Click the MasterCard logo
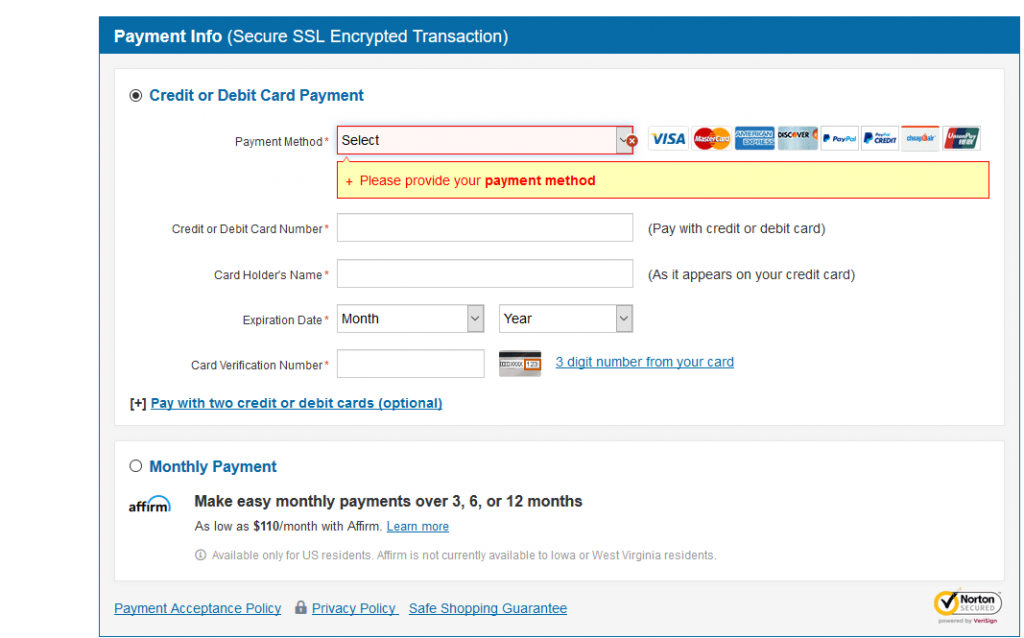1024x638 pixels. click(711, 139)
